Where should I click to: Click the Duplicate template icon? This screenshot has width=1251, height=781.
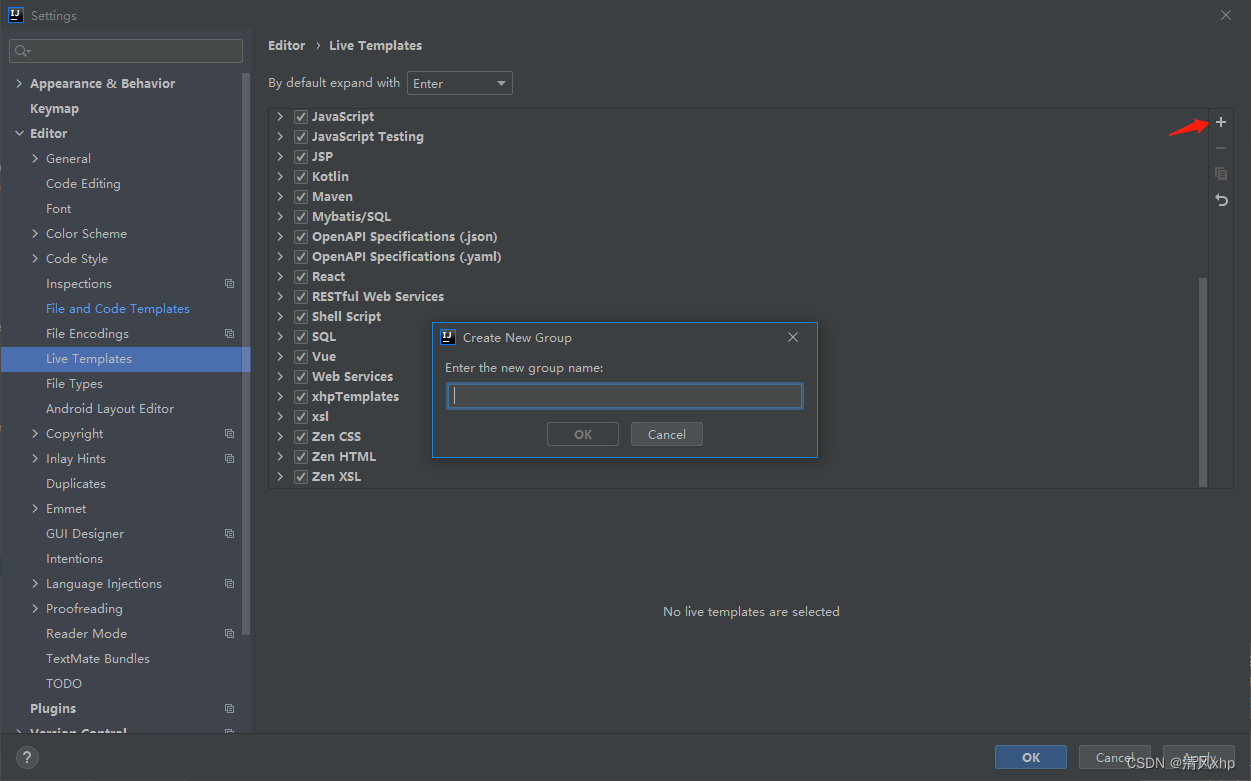[x=1220, y=174]
